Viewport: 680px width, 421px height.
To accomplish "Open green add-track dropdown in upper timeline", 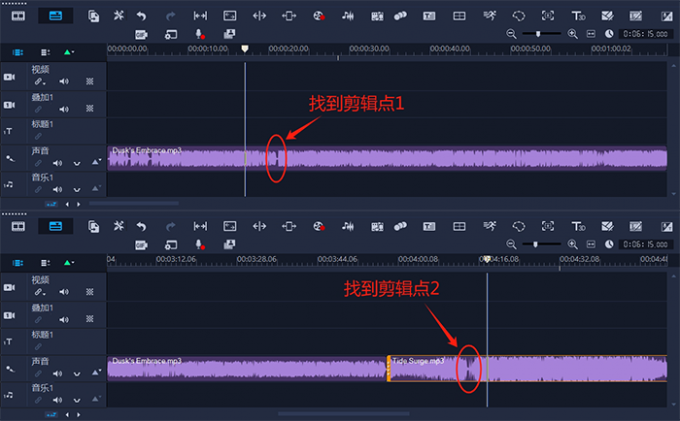I will 69,52.
